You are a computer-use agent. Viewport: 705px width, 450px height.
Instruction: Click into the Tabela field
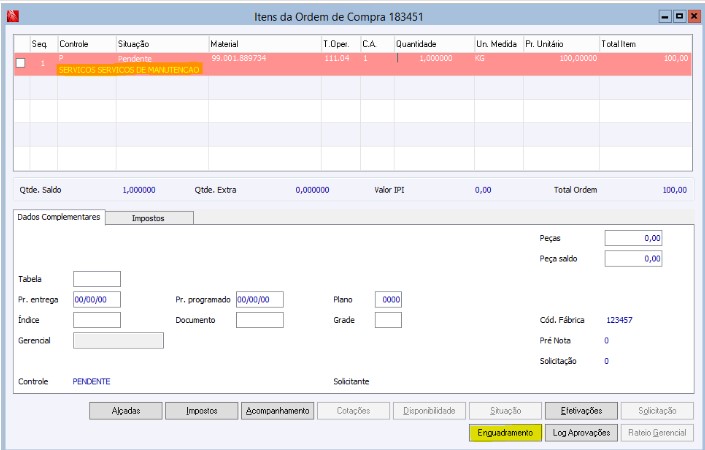pos(97,279)
